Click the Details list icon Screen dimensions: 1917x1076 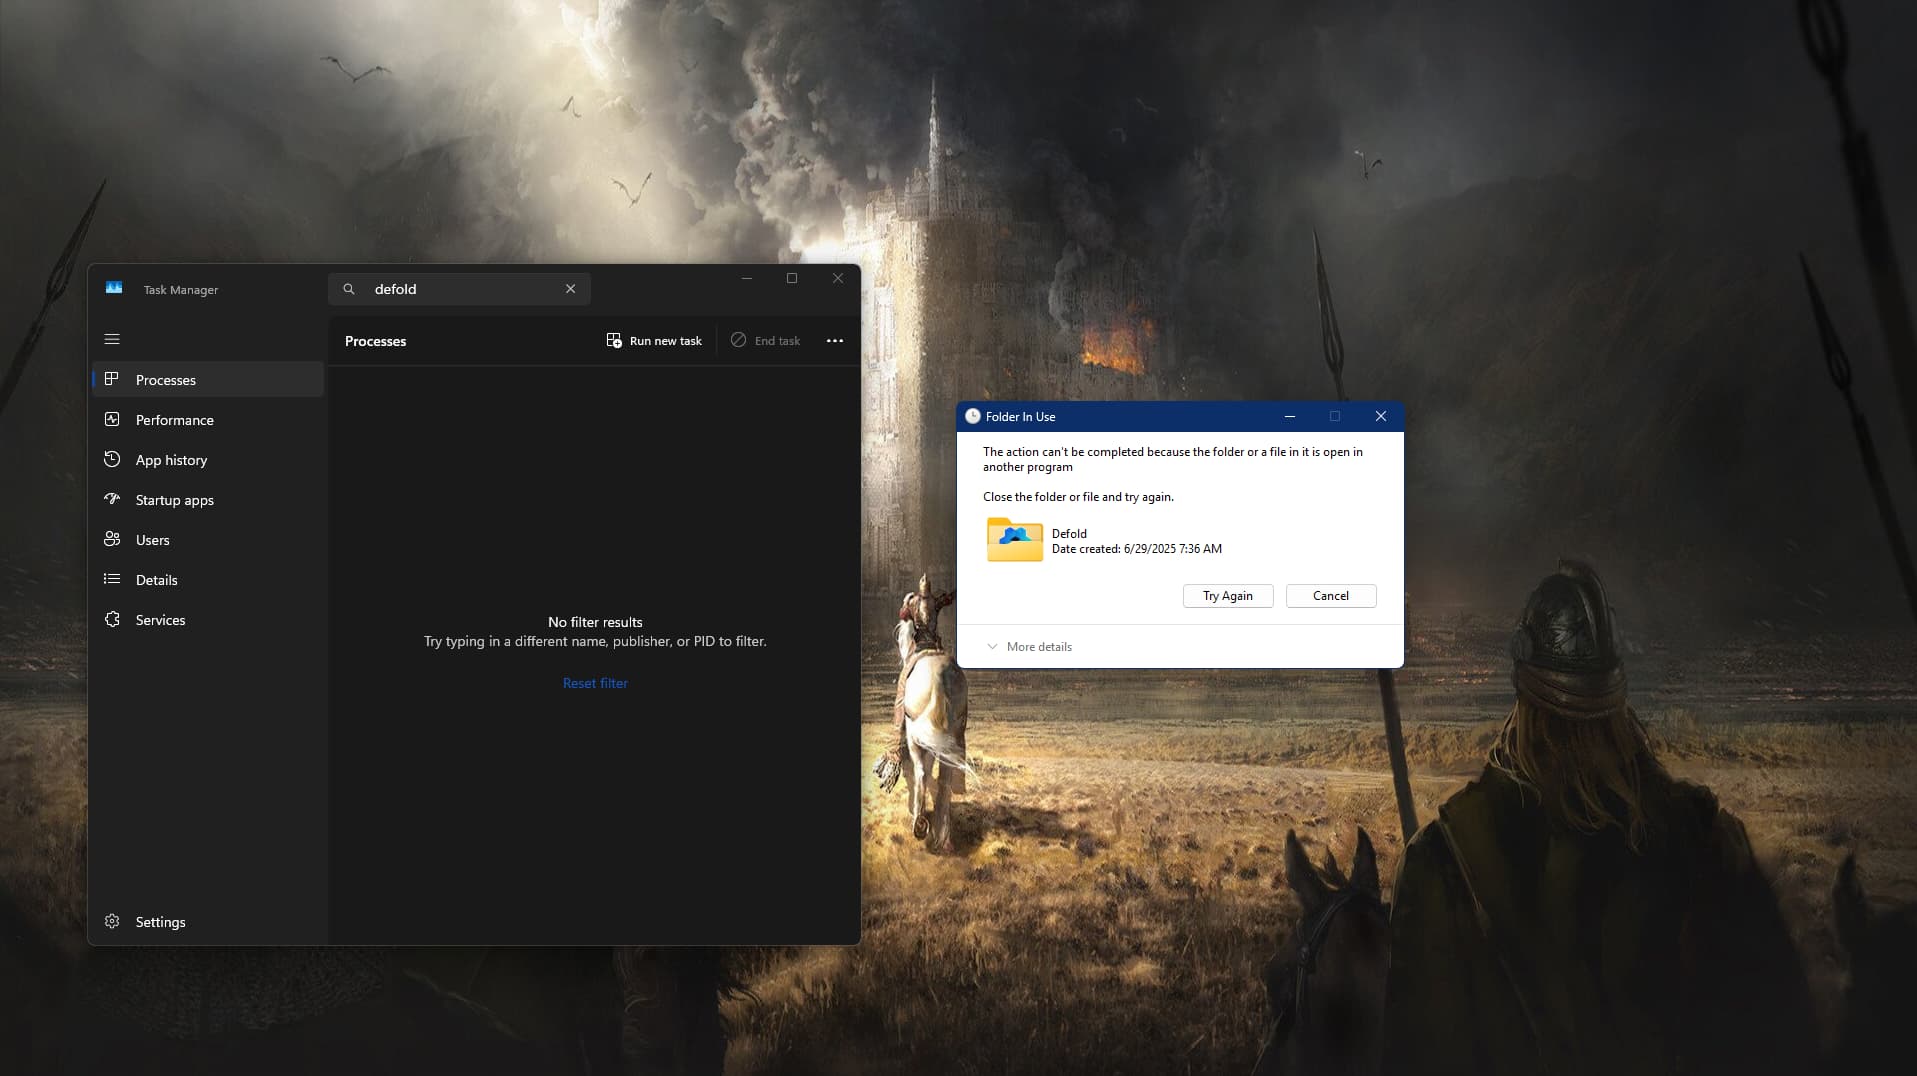click(112, 579)
